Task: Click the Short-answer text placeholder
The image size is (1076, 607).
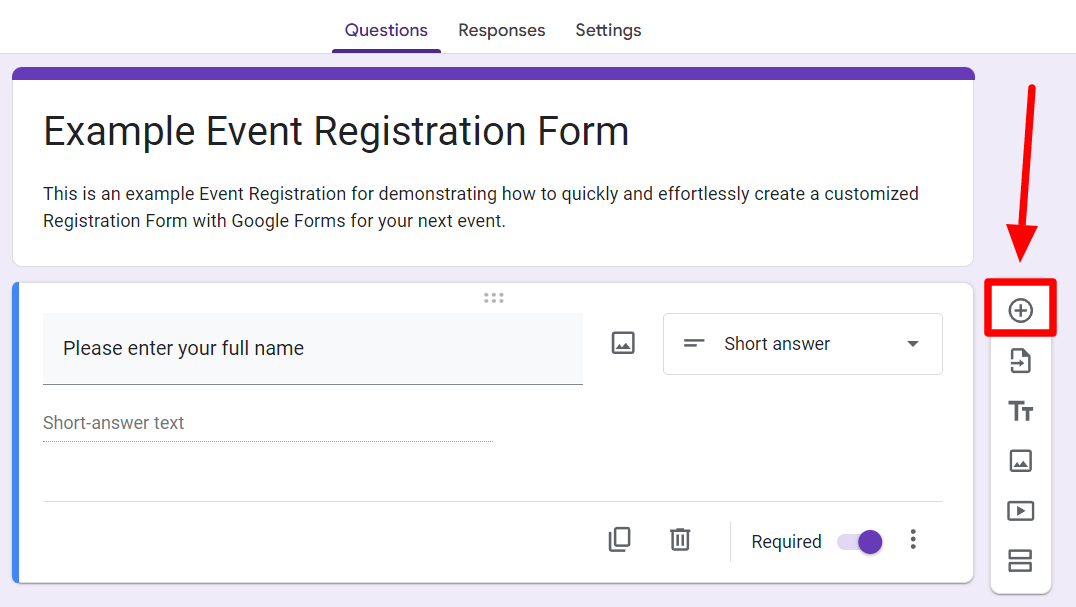Action: [114, 423]
